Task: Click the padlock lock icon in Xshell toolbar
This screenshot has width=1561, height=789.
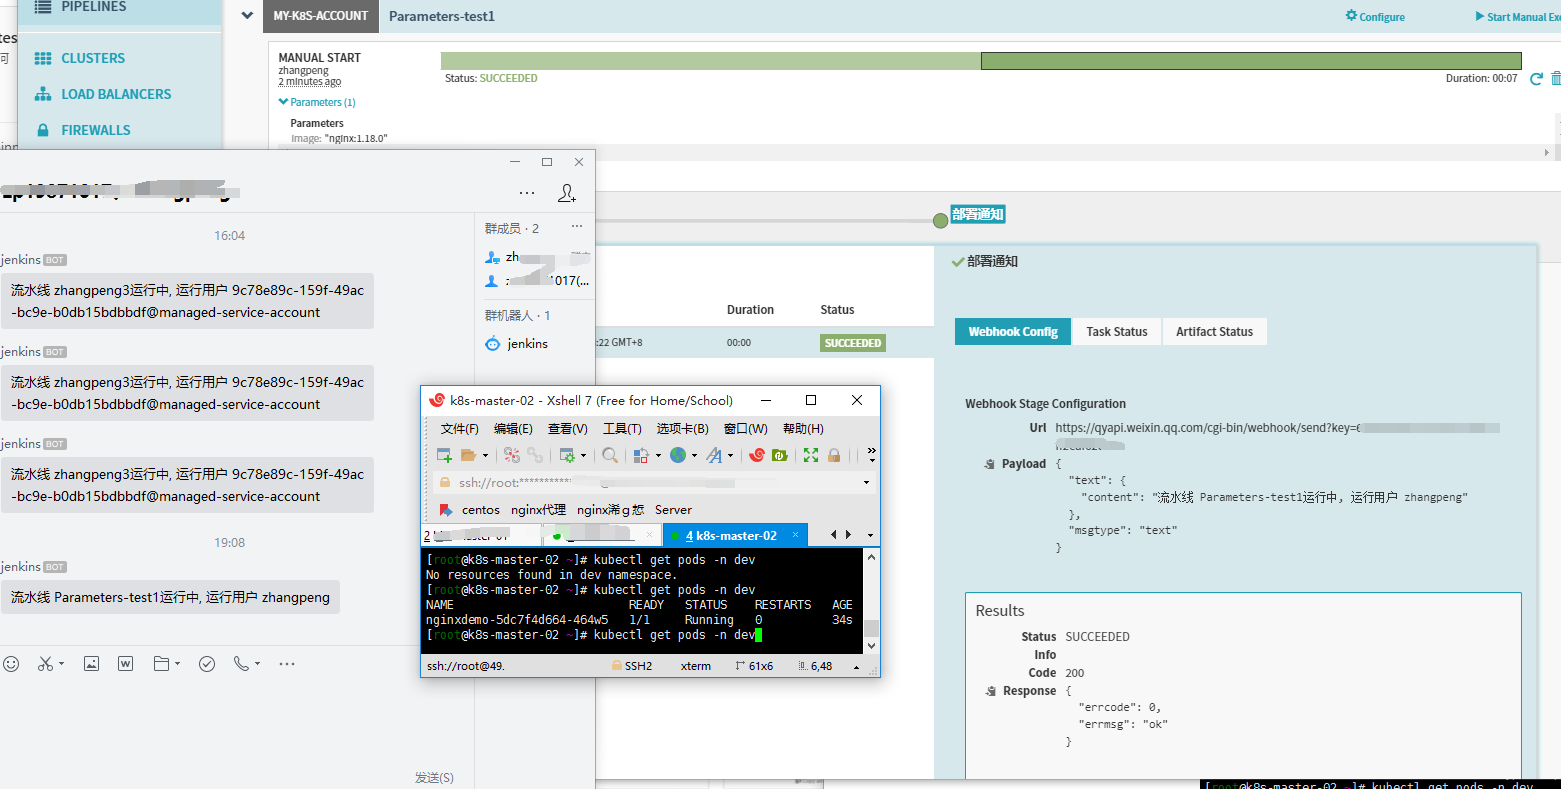Action: [834, 455]
